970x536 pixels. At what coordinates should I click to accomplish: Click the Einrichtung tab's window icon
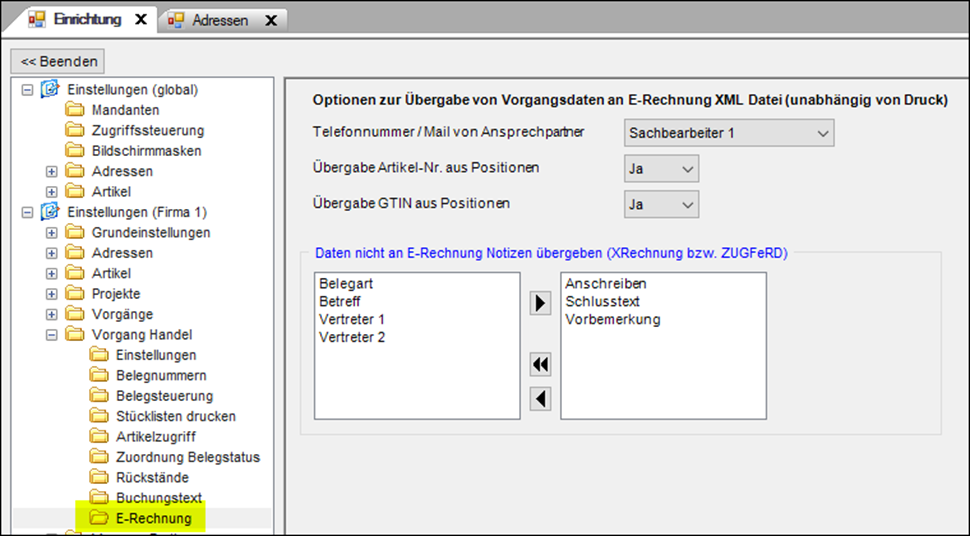pos(37,20)
